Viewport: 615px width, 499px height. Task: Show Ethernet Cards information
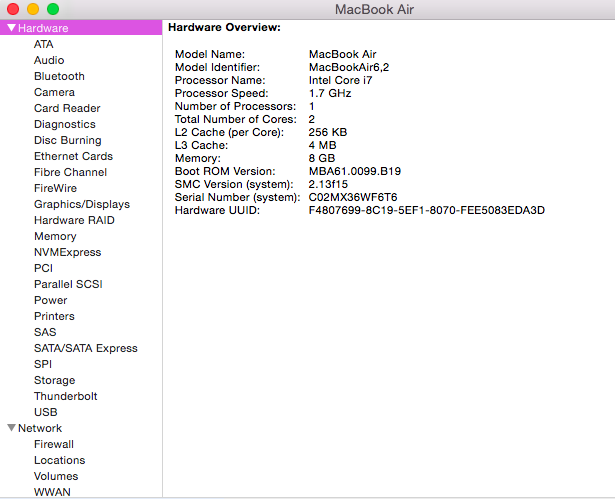[73, 156]
